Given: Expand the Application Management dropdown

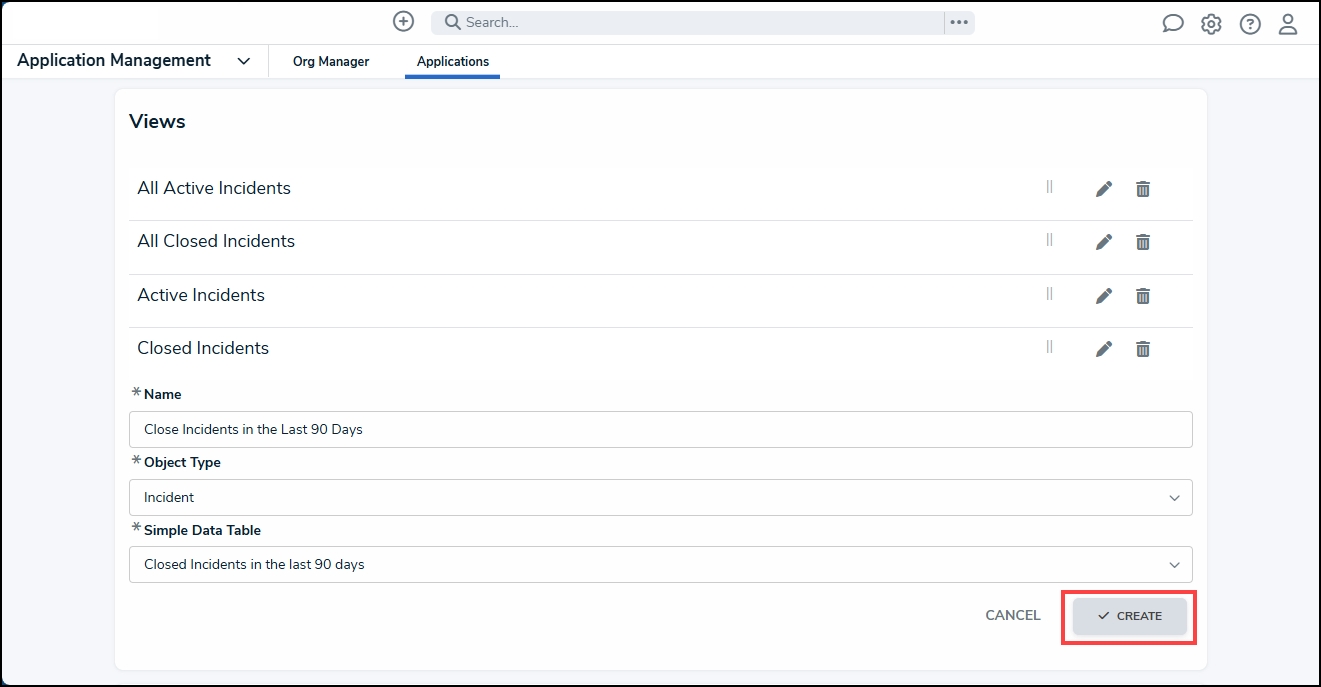Looking at the screenshot, I should [x=243, y=61].
